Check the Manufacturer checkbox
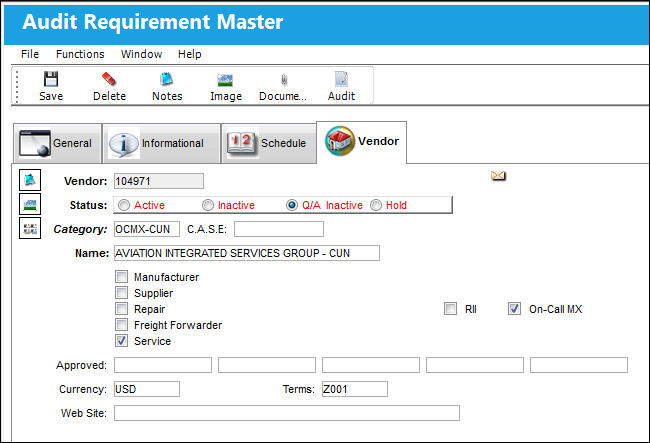 [121, 276]
